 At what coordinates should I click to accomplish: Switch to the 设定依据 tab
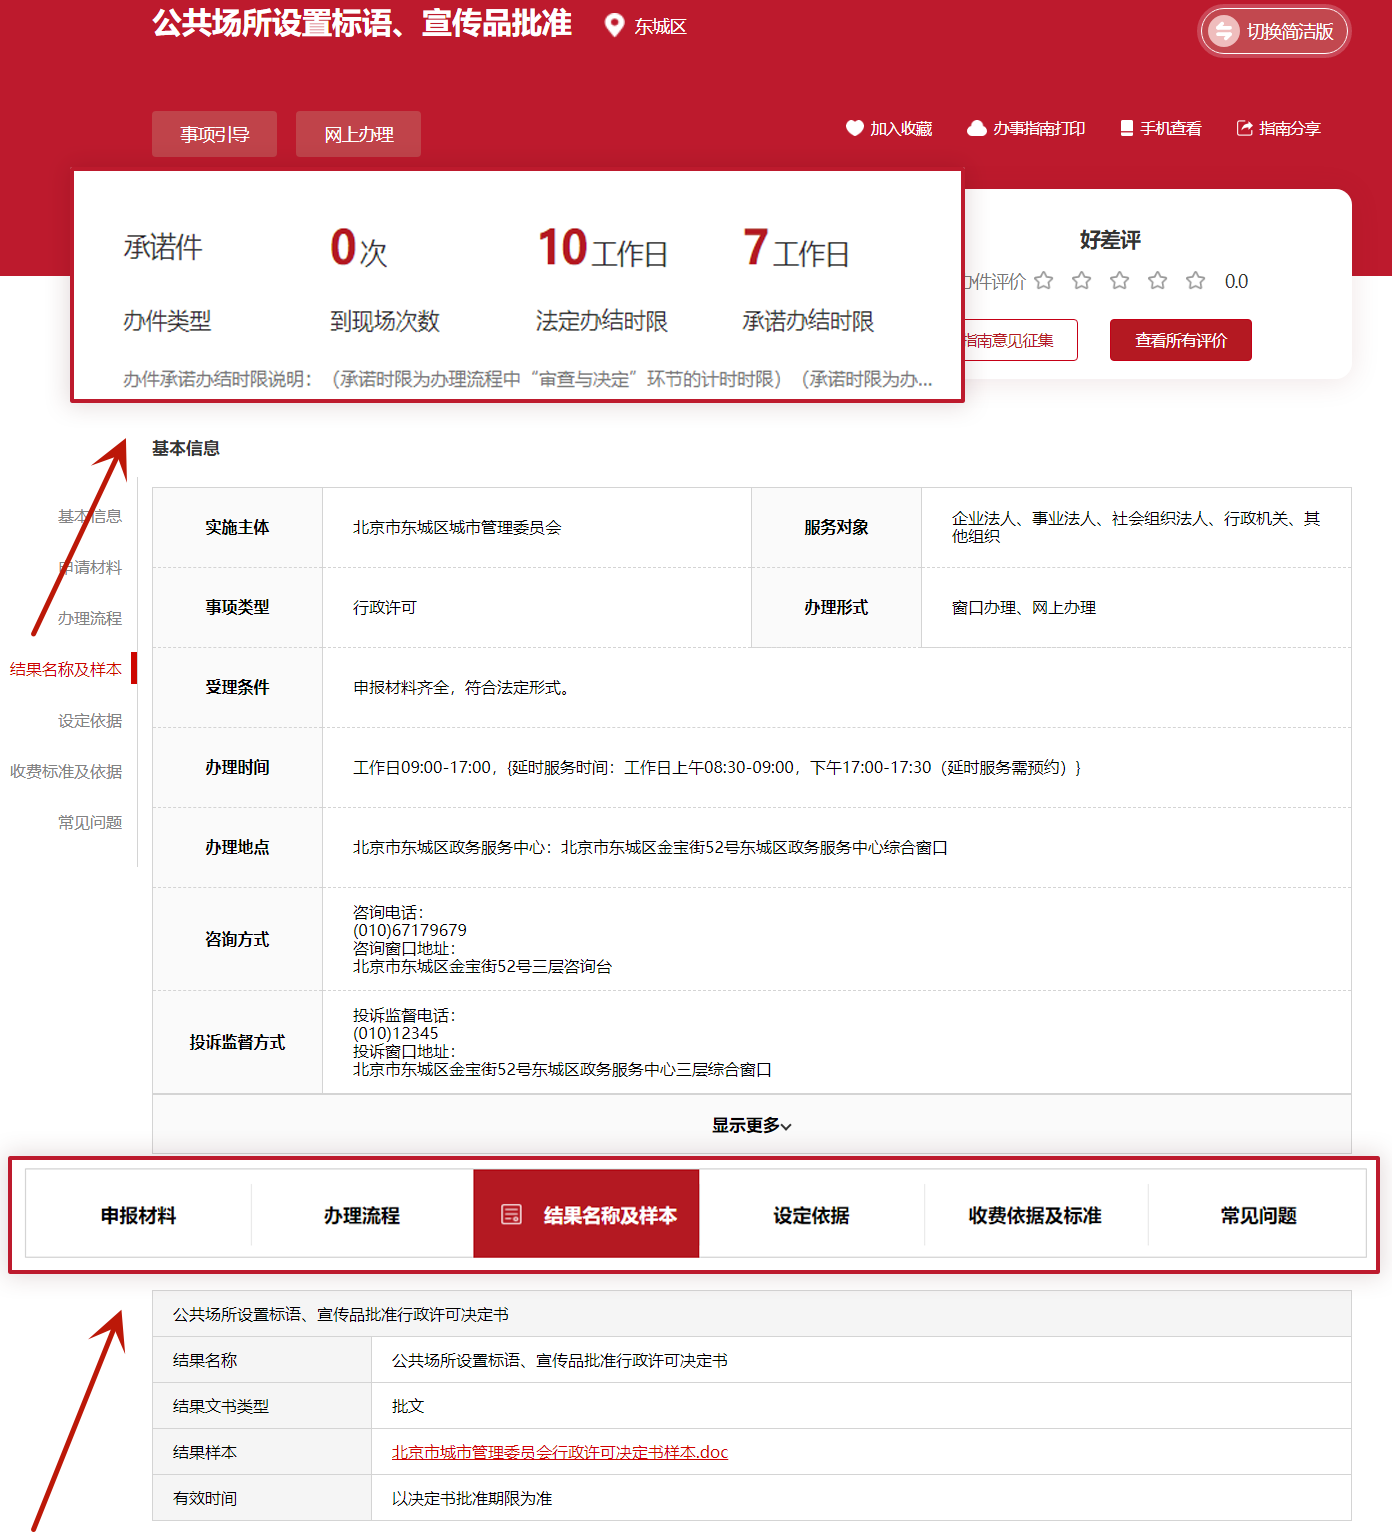pyautogui.click(x=811, y=1215)
